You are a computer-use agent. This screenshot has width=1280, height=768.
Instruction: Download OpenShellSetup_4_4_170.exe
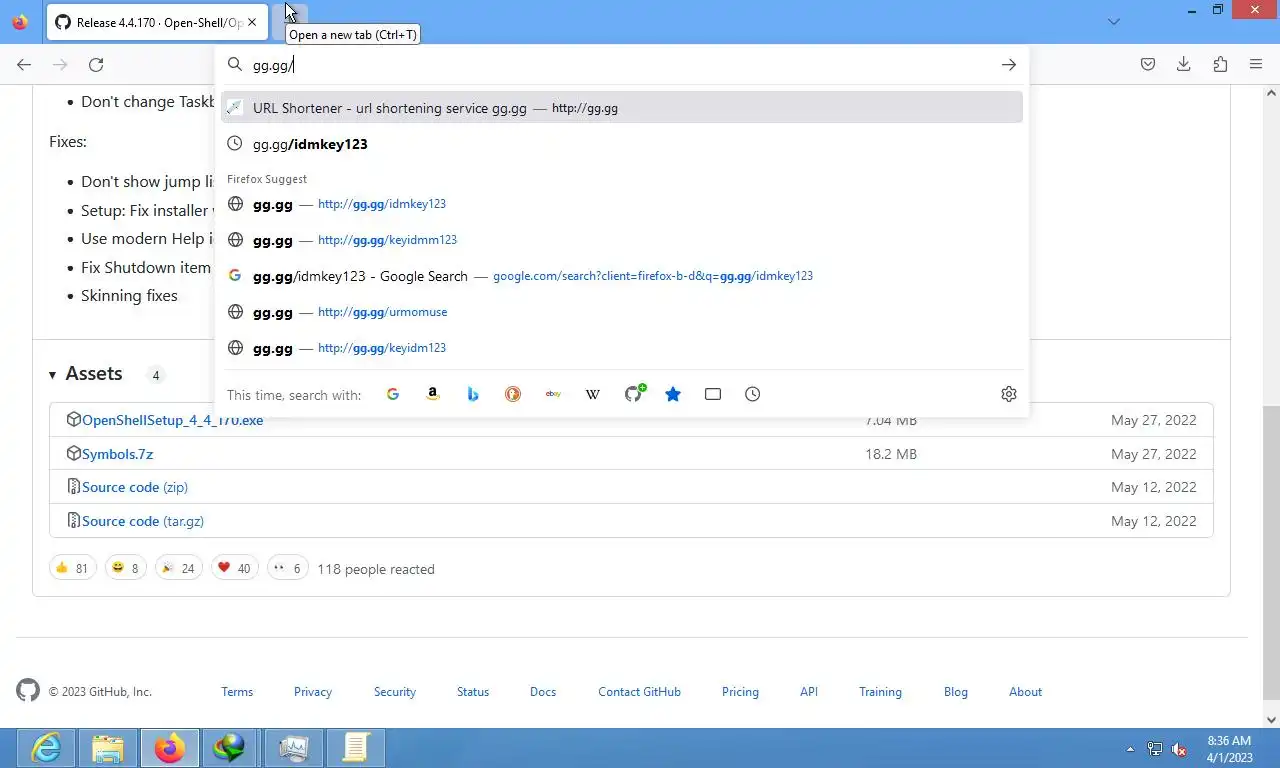173,420
